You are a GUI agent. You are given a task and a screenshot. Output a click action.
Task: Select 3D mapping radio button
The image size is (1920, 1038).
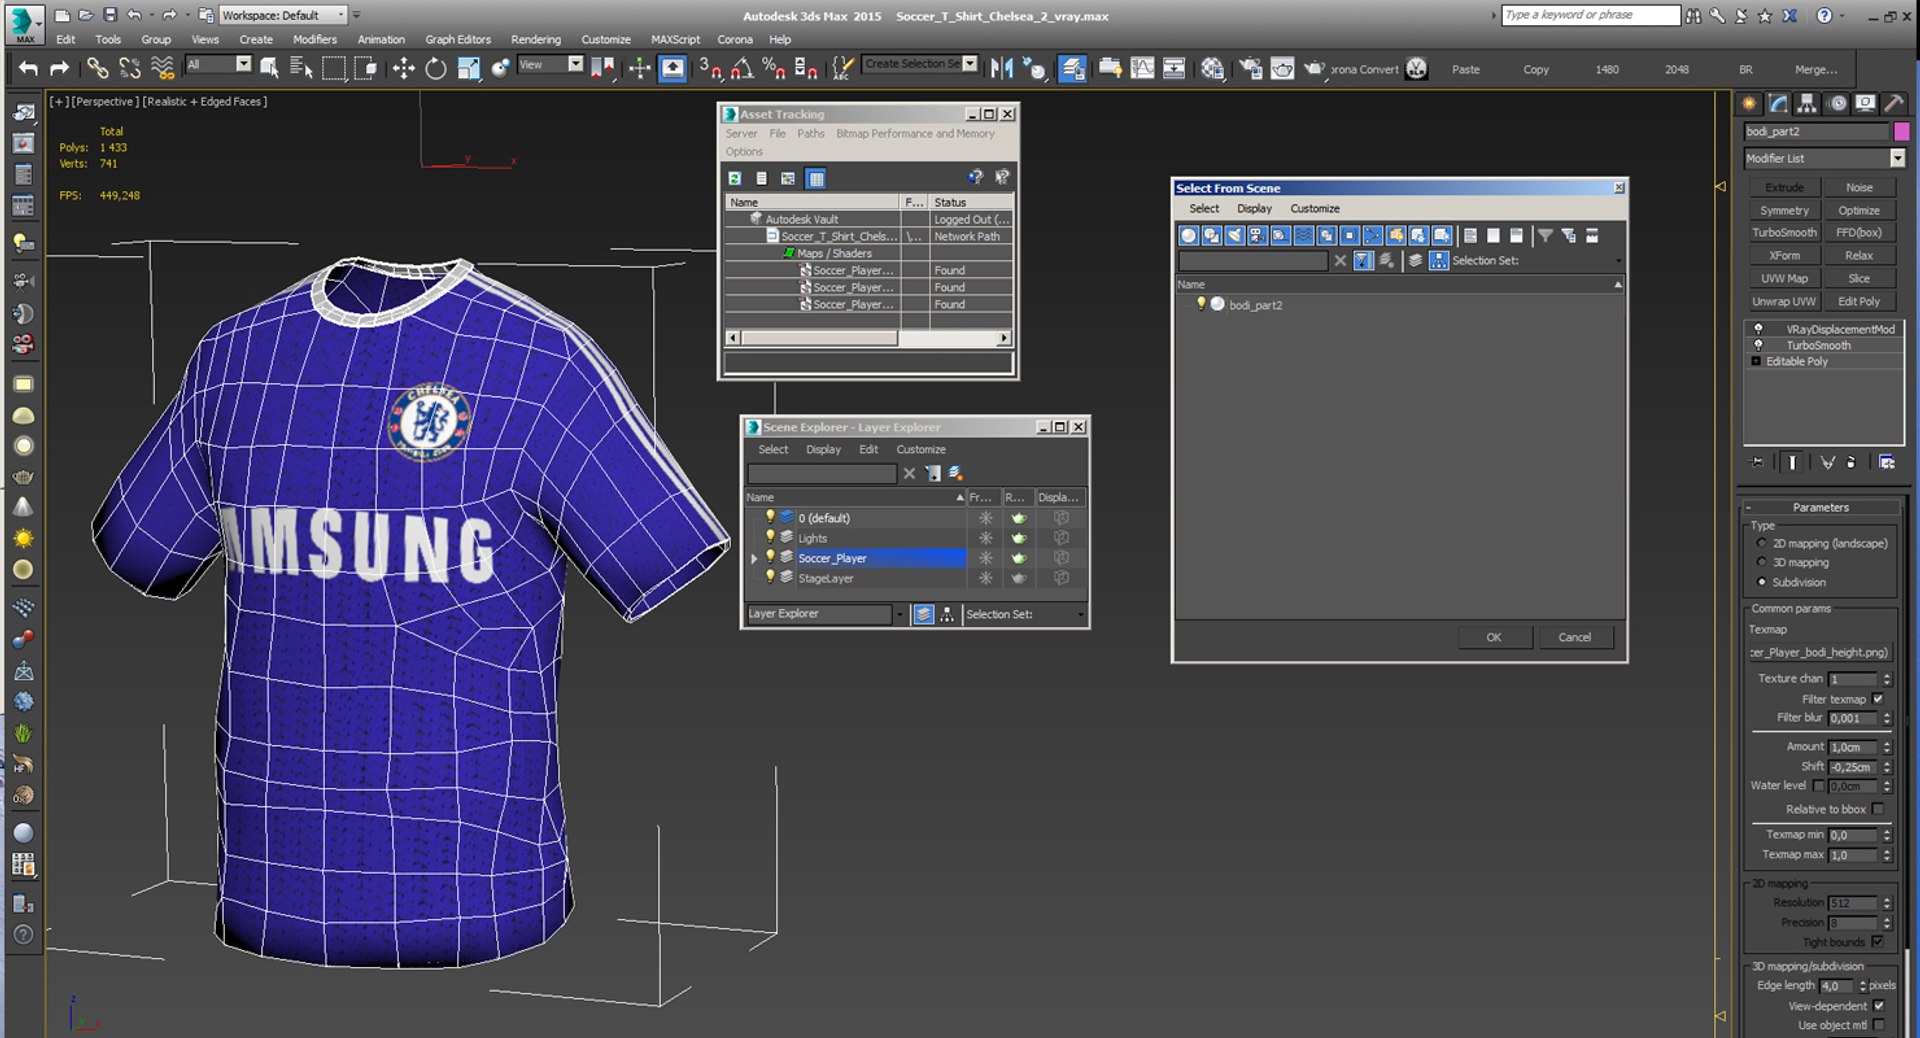click(x=1762, y=562)
